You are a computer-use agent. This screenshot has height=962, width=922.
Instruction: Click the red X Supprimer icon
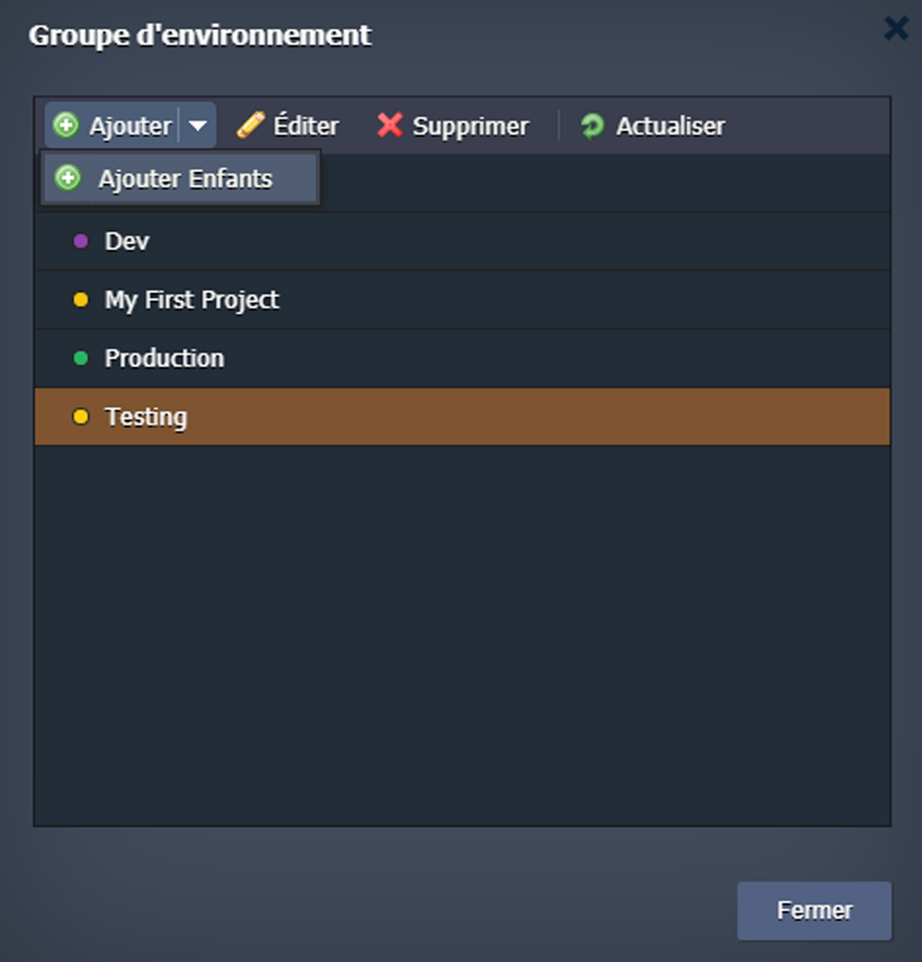[x=389, y=126]
